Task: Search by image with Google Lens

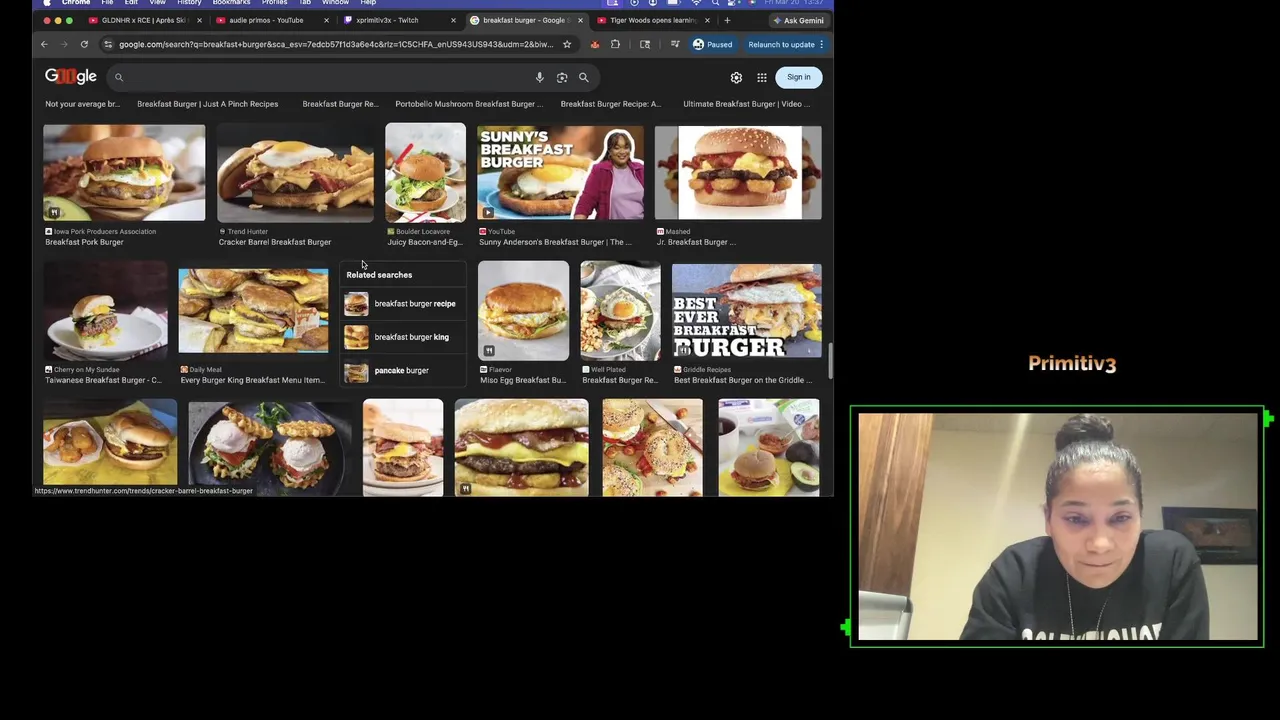Action: point(562,77)
